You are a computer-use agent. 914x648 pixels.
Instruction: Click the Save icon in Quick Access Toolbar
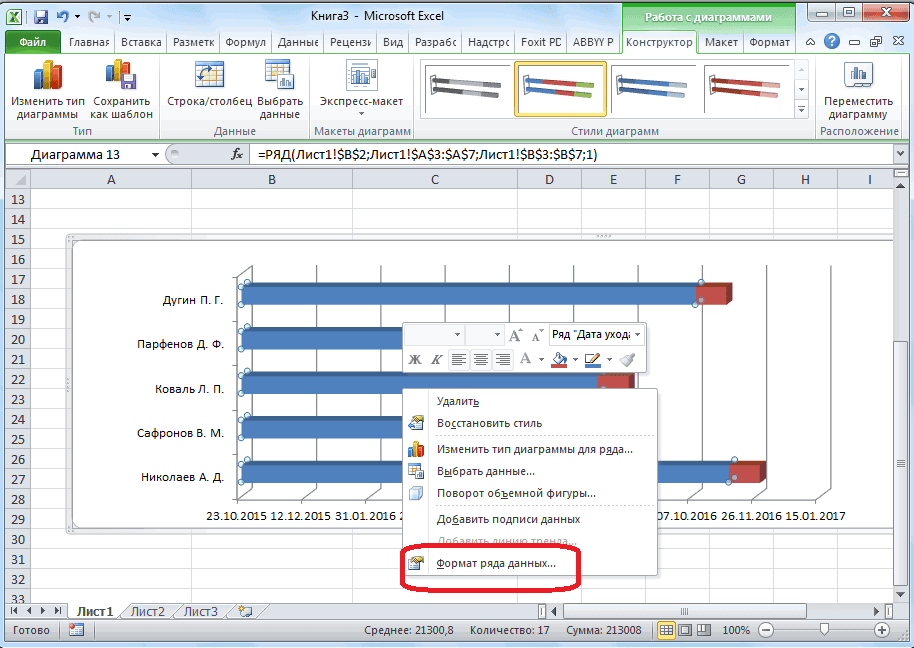click(x=40, y=17)
